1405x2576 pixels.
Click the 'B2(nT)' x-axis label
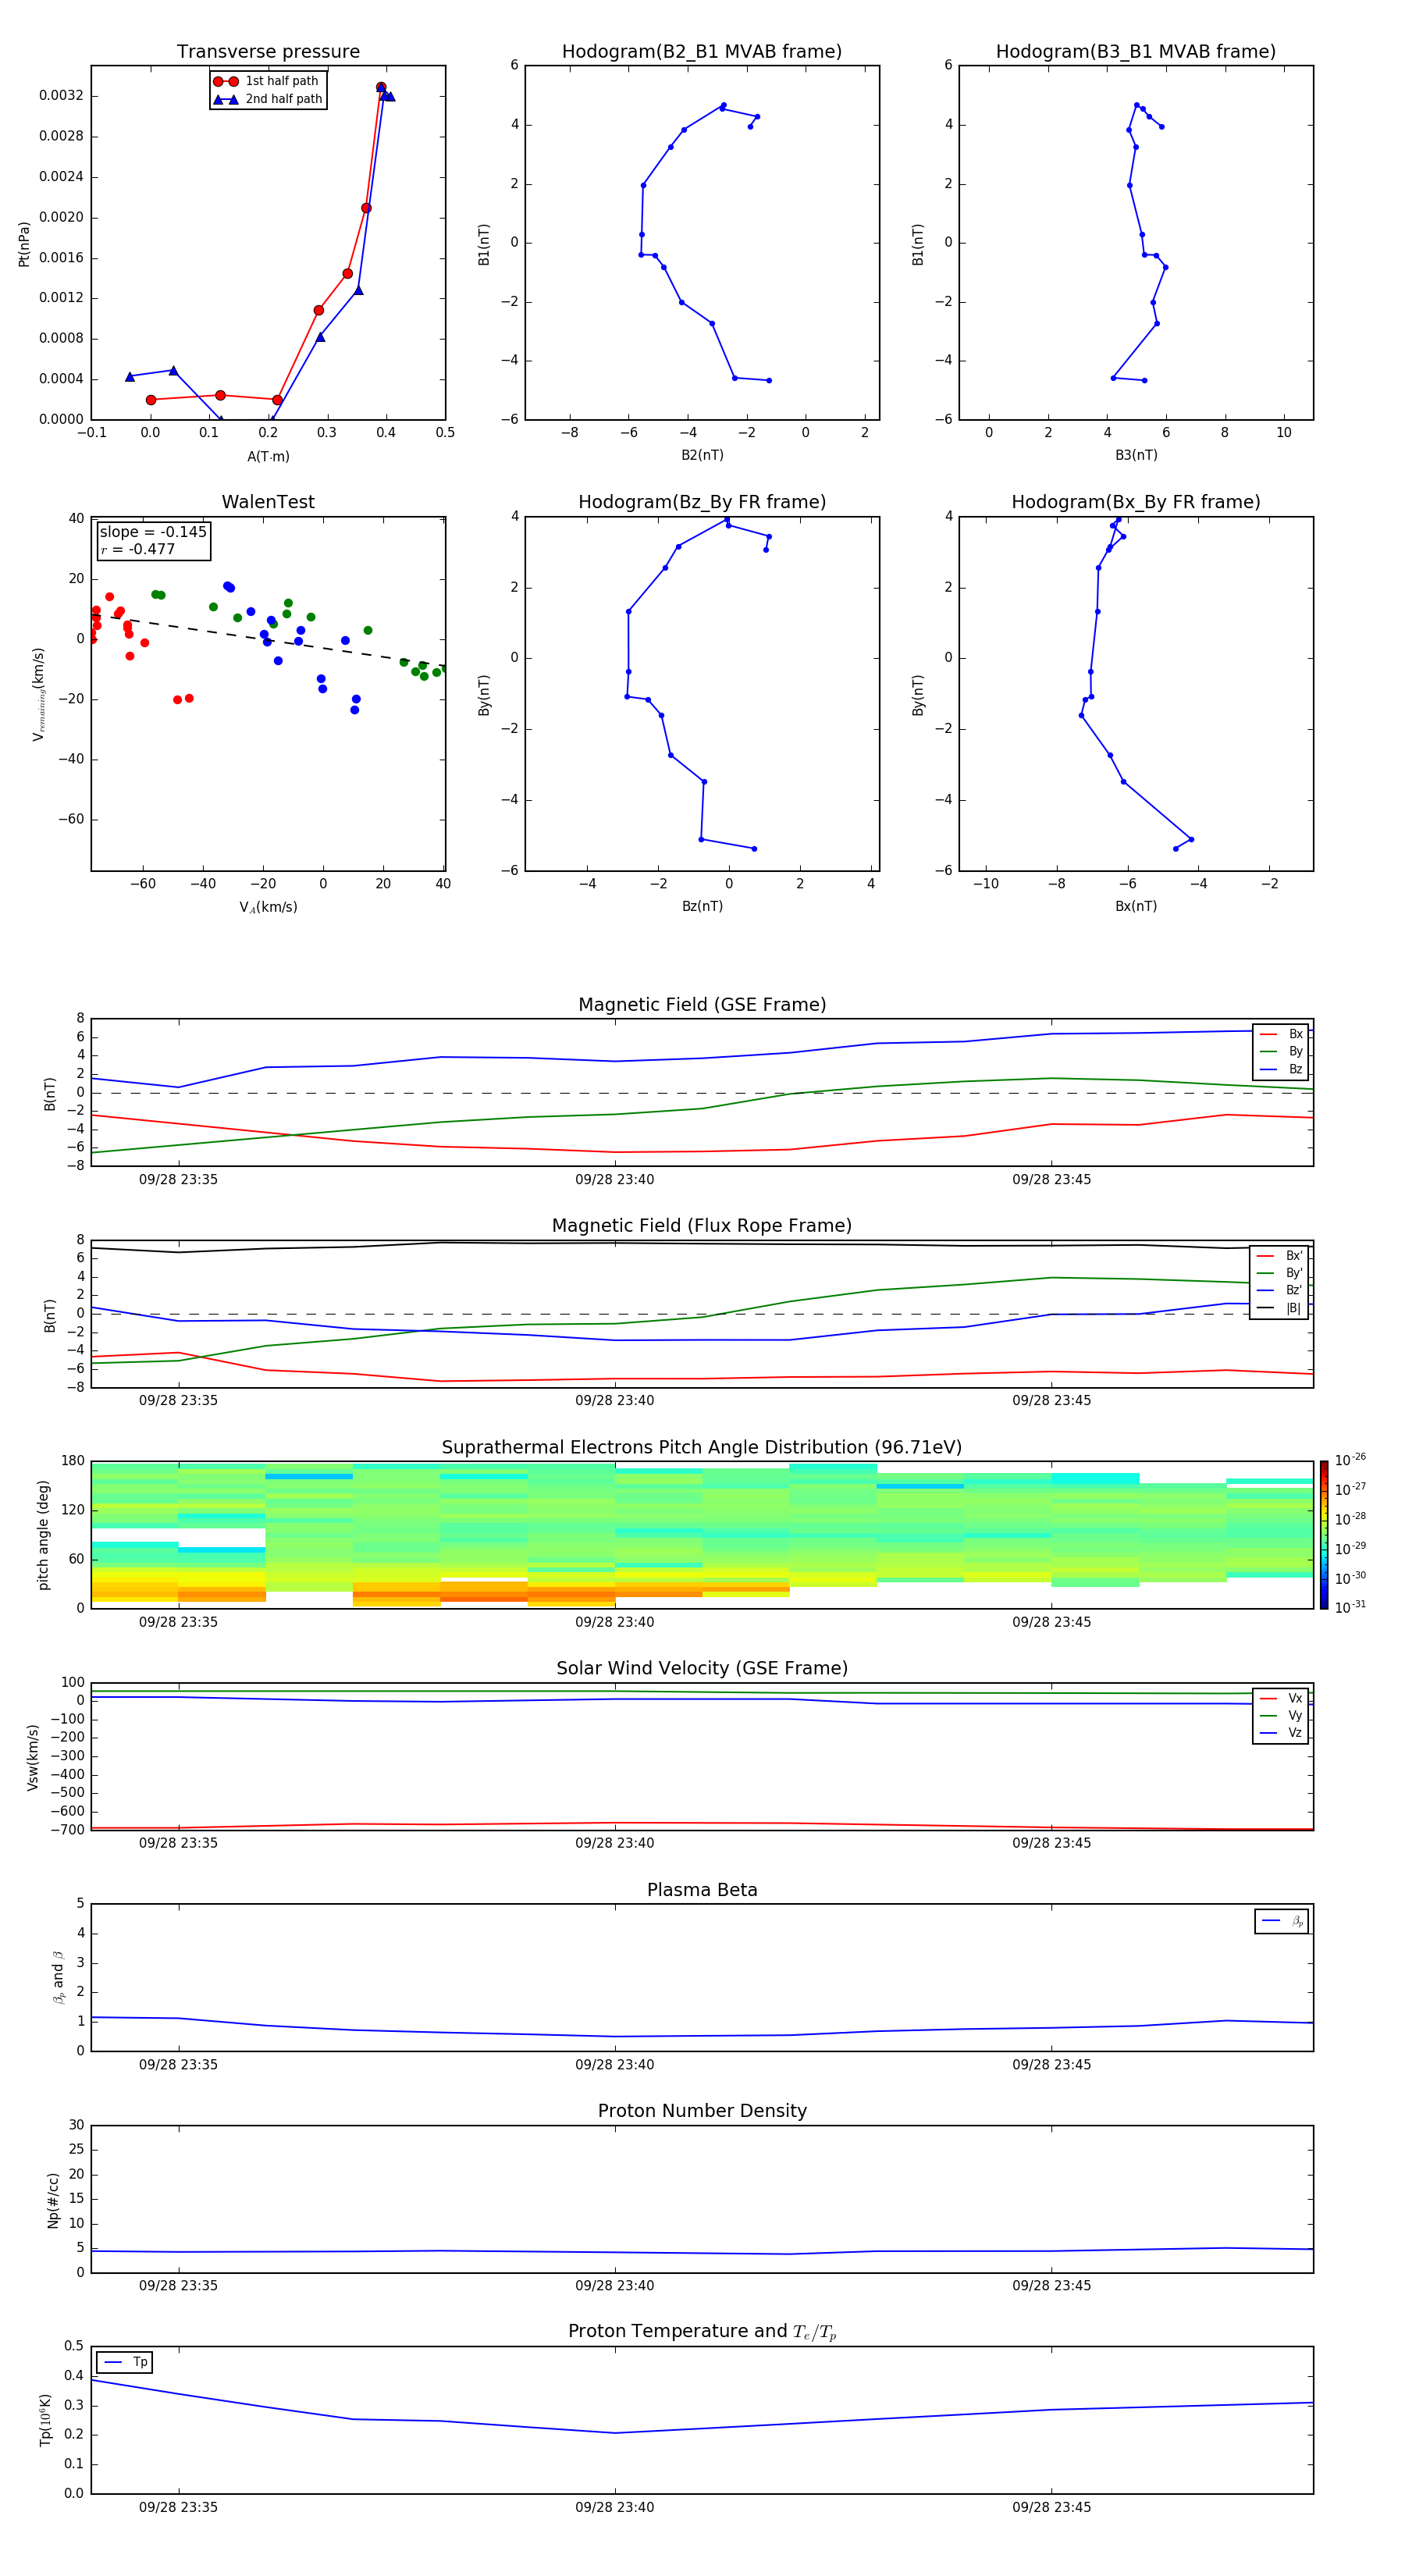point(702,455)
